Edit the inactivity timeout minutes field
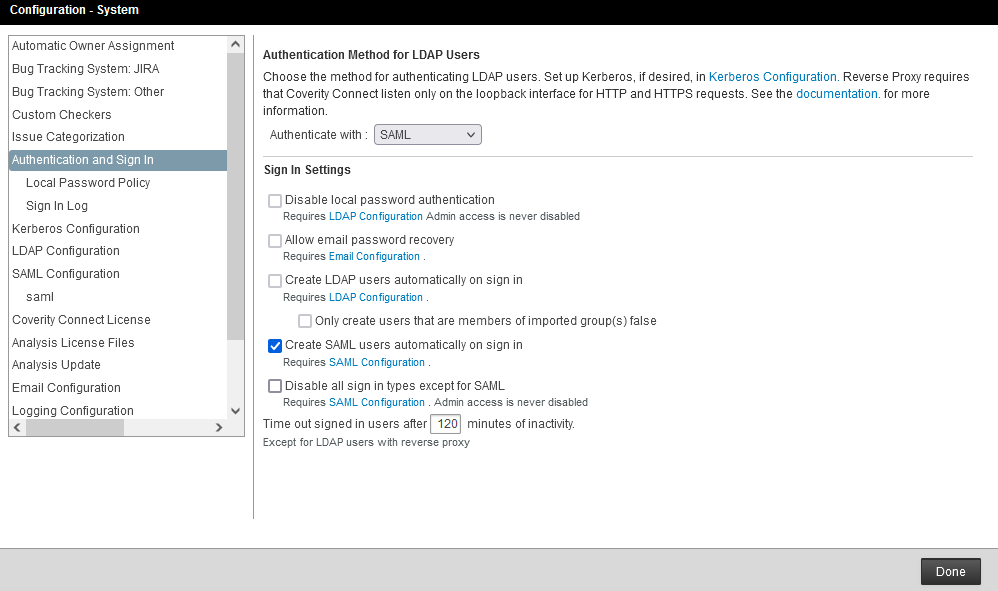998x591 pixels. point(445,423)
